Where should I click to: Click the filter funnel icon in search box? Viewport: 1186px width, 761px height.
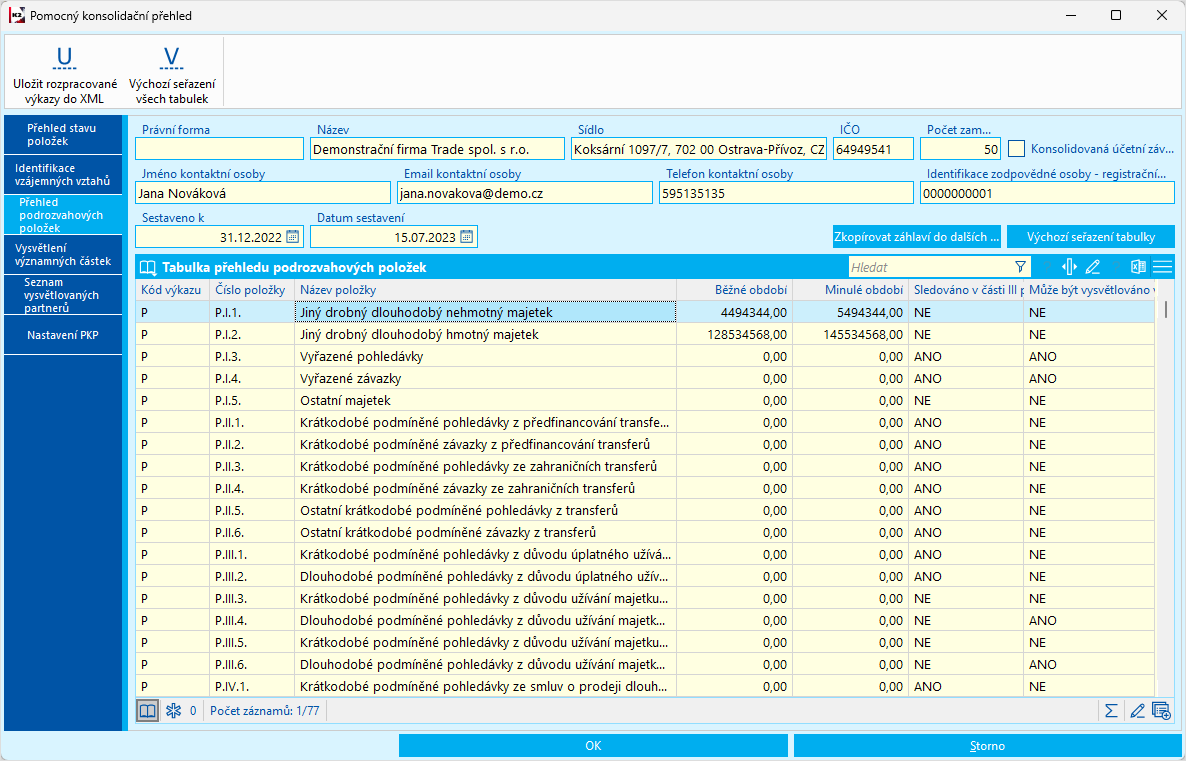1020,267
